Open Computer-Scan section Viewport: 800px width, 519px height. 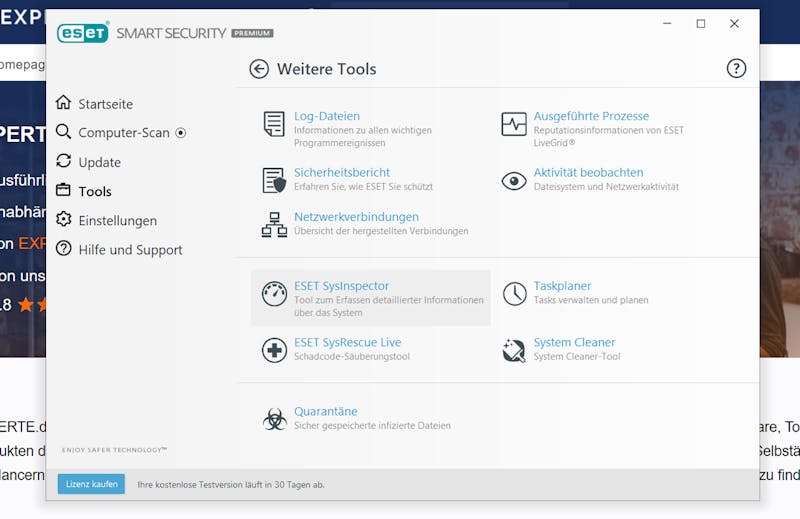[124, 133]
